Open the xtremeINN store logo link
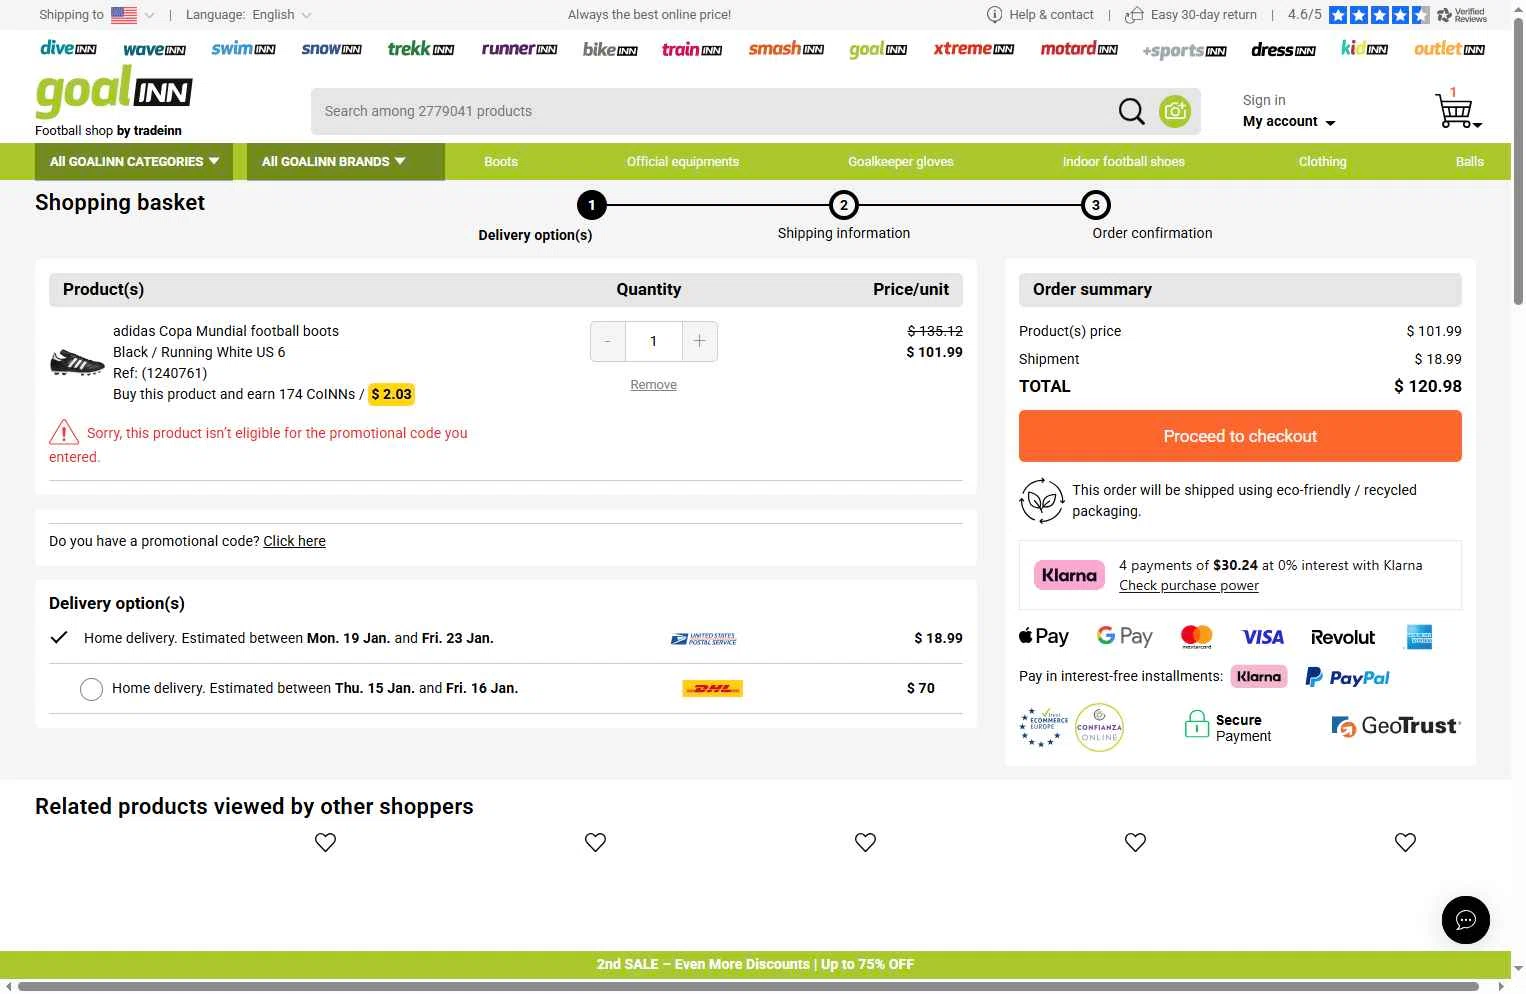This screenshot has width=1526, height=994. [973, 48]
